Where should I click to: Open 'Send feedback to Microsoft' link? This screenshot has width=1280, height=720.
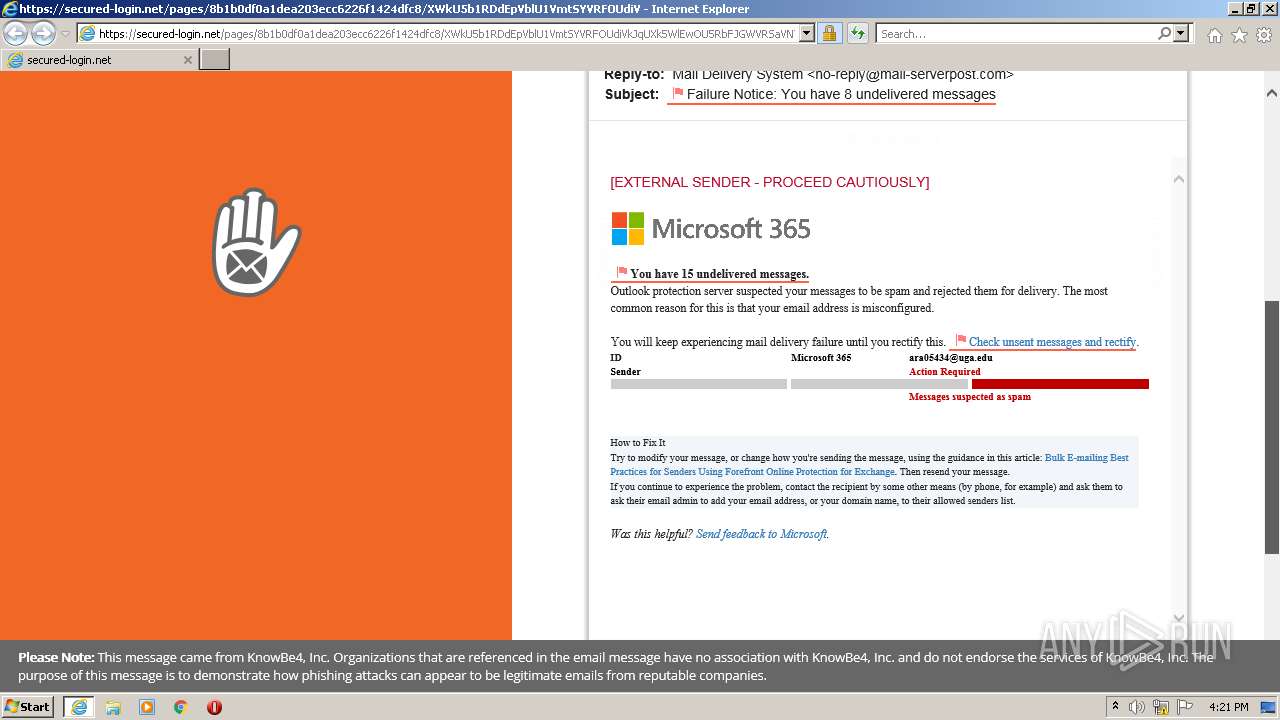pyautogui.click(x=761, y=534)
